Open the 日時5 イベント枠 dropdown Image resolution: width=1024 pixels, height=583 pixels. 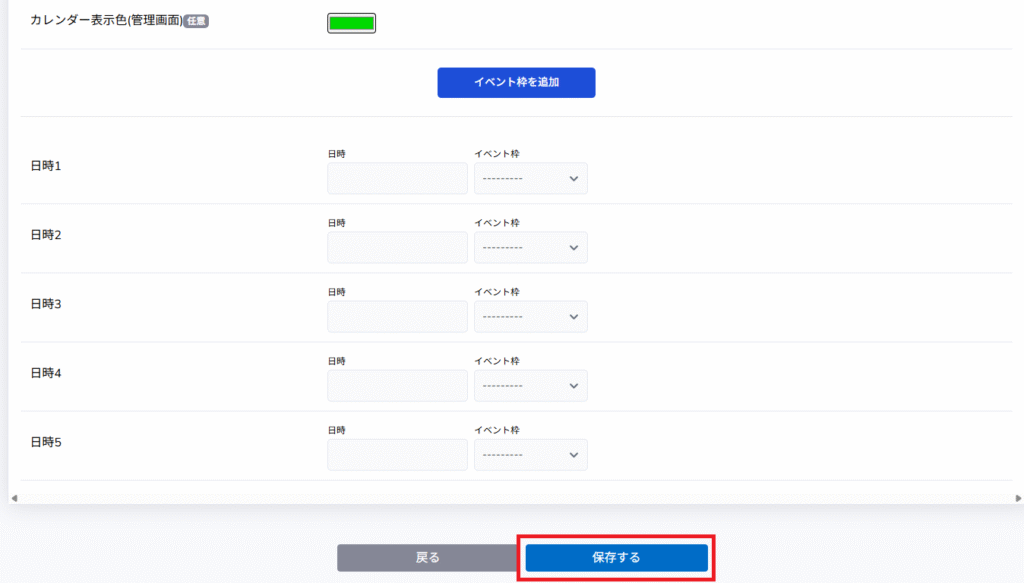click(530, 455)
